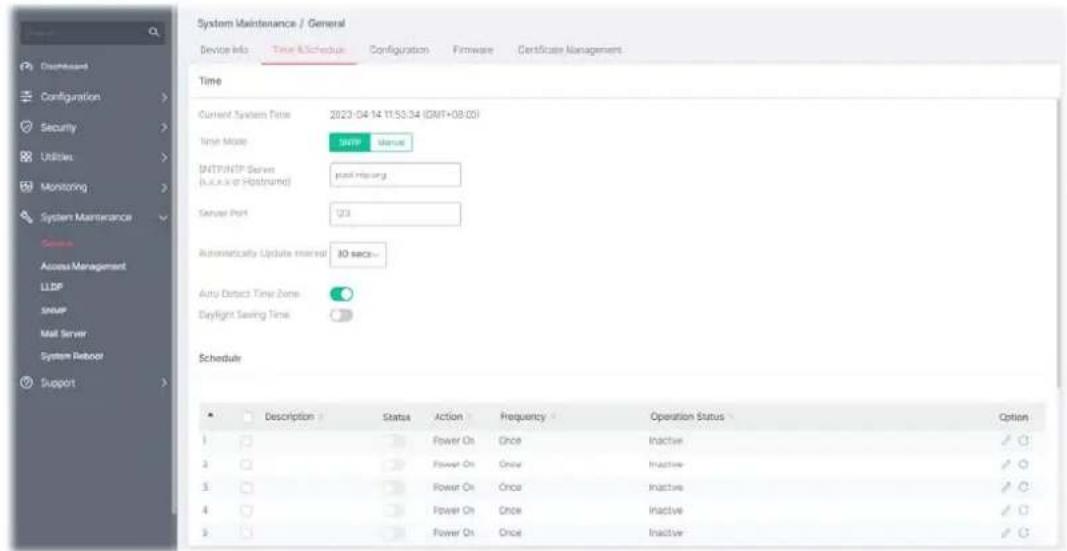Image resolution: width=1067 pixels, height=551 pixels.
Task: Select the Time & Schedule tab
Action: coord(310,50)
